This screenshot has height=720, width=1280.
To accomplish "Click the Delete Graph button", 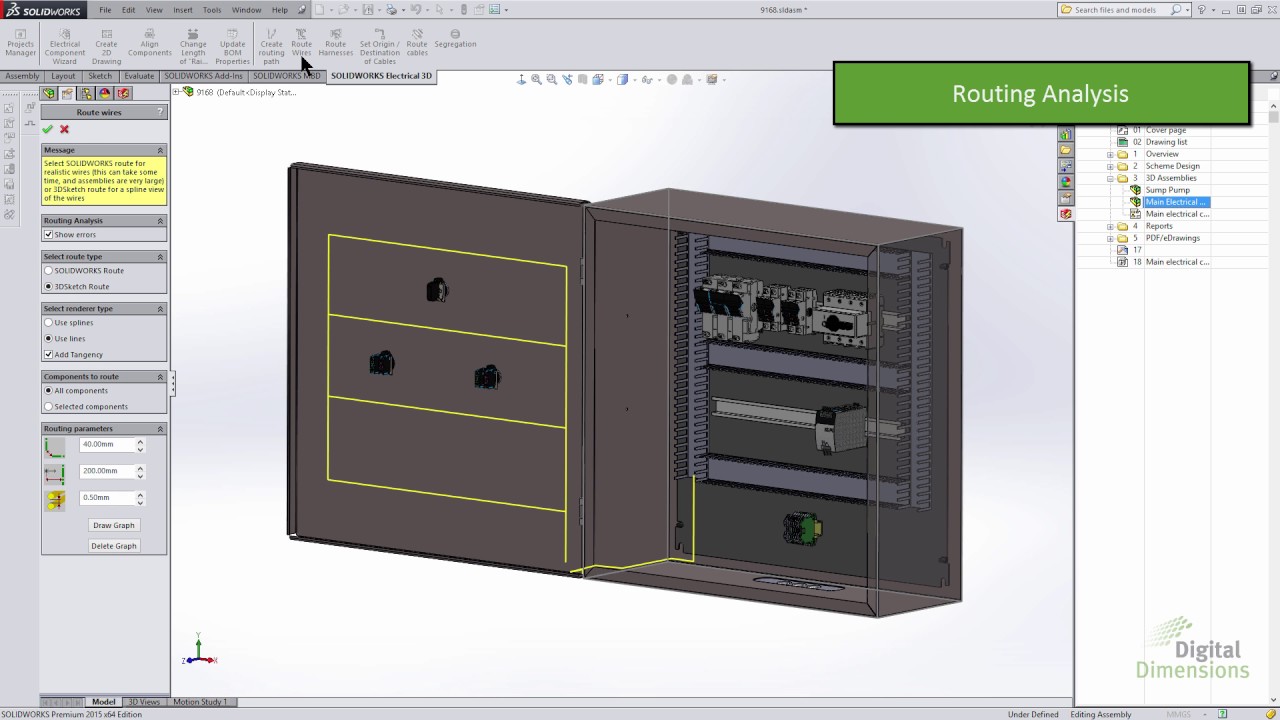I will coord(114,546).
